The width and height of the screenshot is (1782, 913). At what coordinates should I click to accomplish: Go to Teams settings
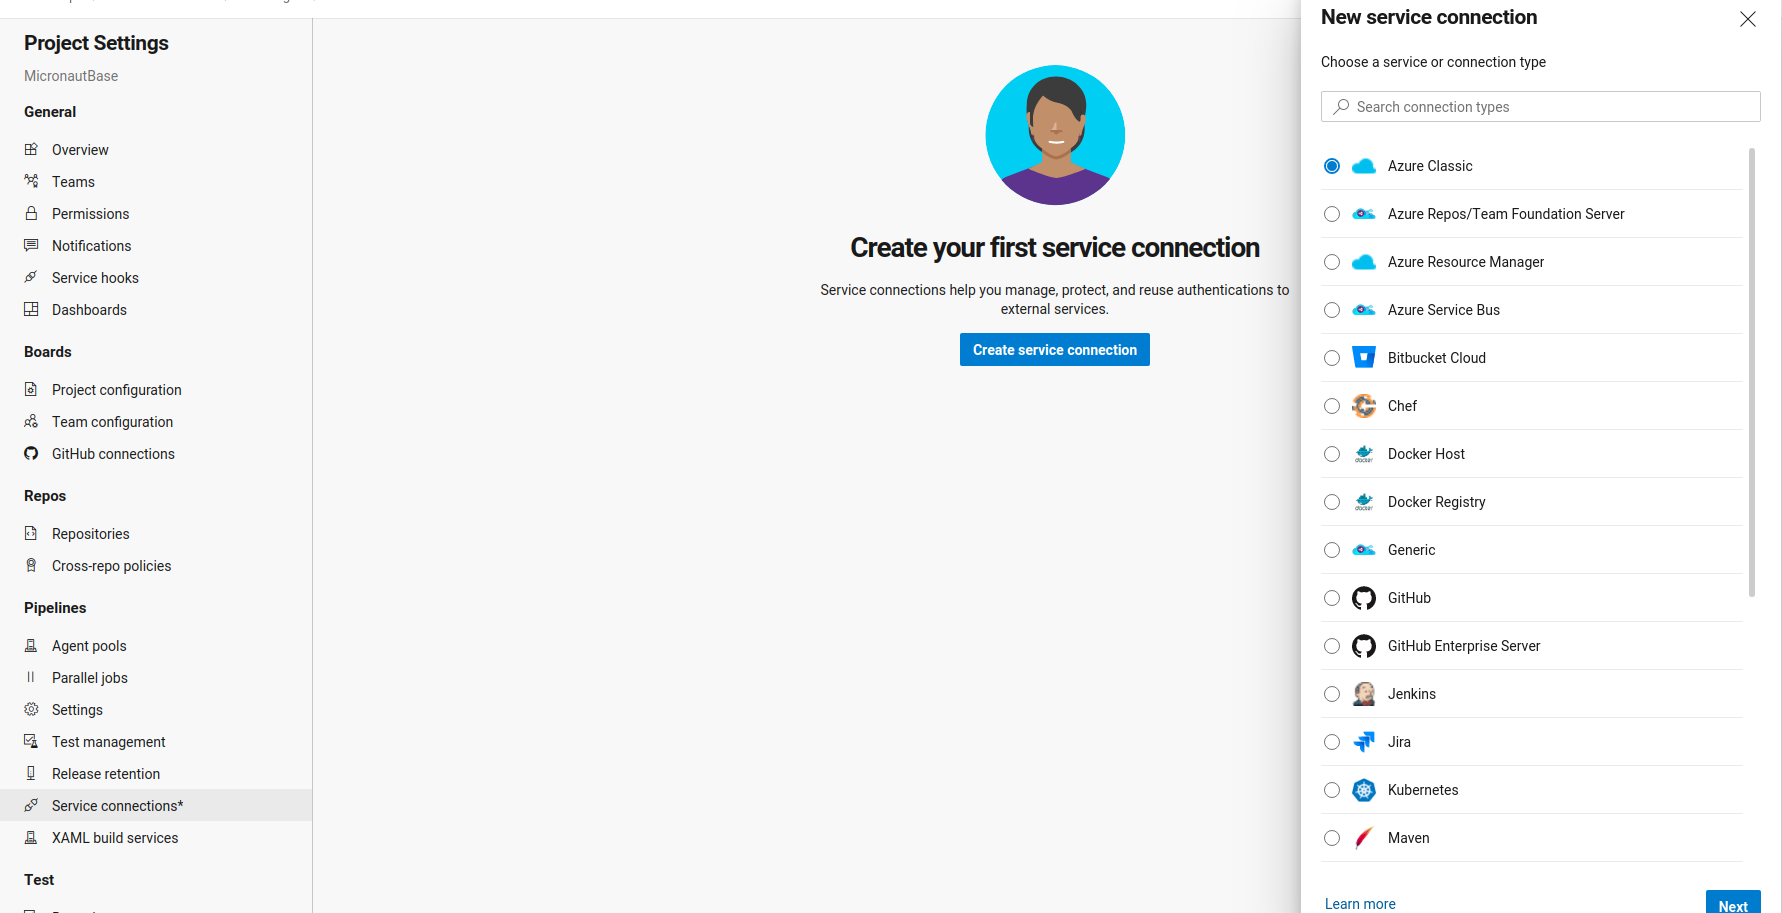156,181
